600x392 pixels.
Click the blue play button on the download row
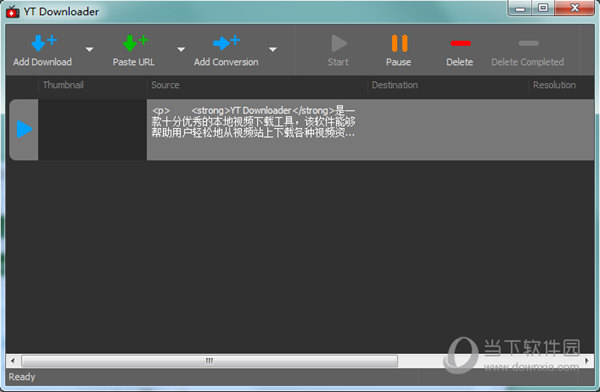click(x=24, y=129)
